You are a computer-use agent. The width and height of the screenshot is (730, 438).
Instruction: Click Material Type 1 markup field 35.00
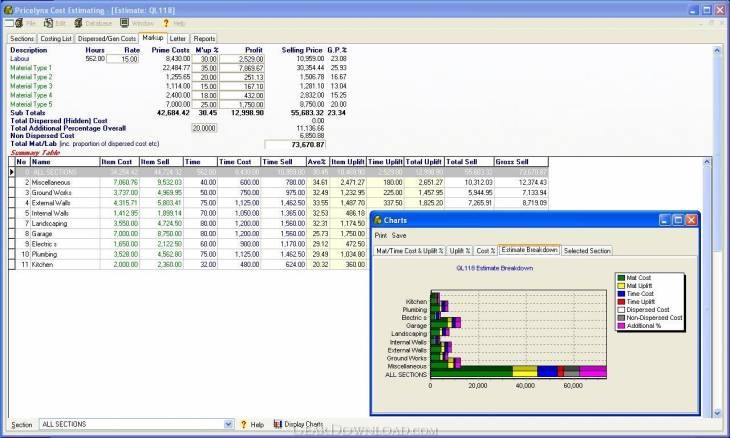[x=205, y=68]
